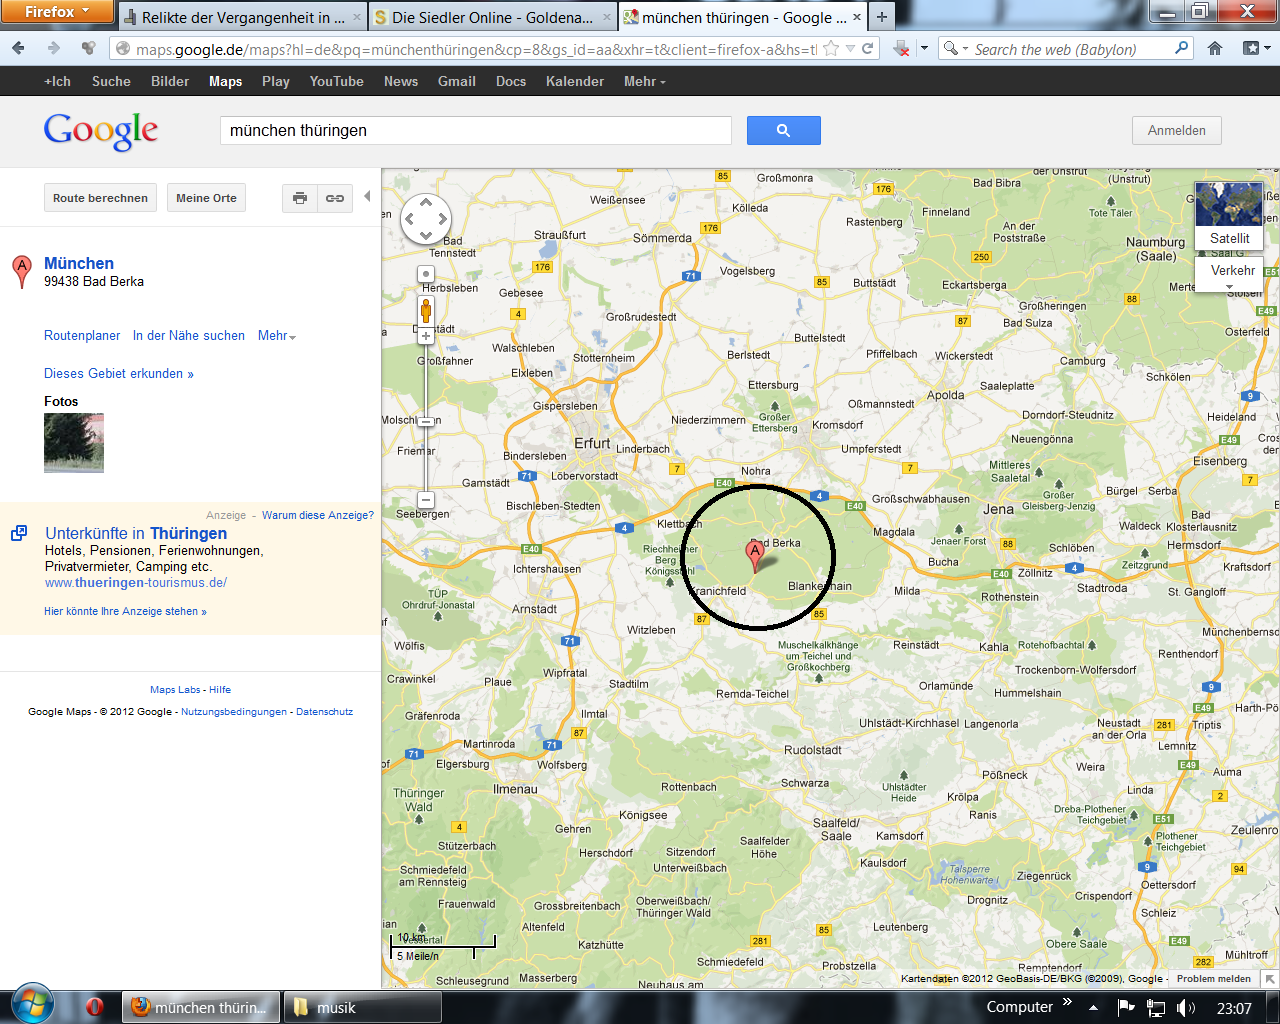
Task: Click the Erfurt label on the map
Action: pos(592,443)
